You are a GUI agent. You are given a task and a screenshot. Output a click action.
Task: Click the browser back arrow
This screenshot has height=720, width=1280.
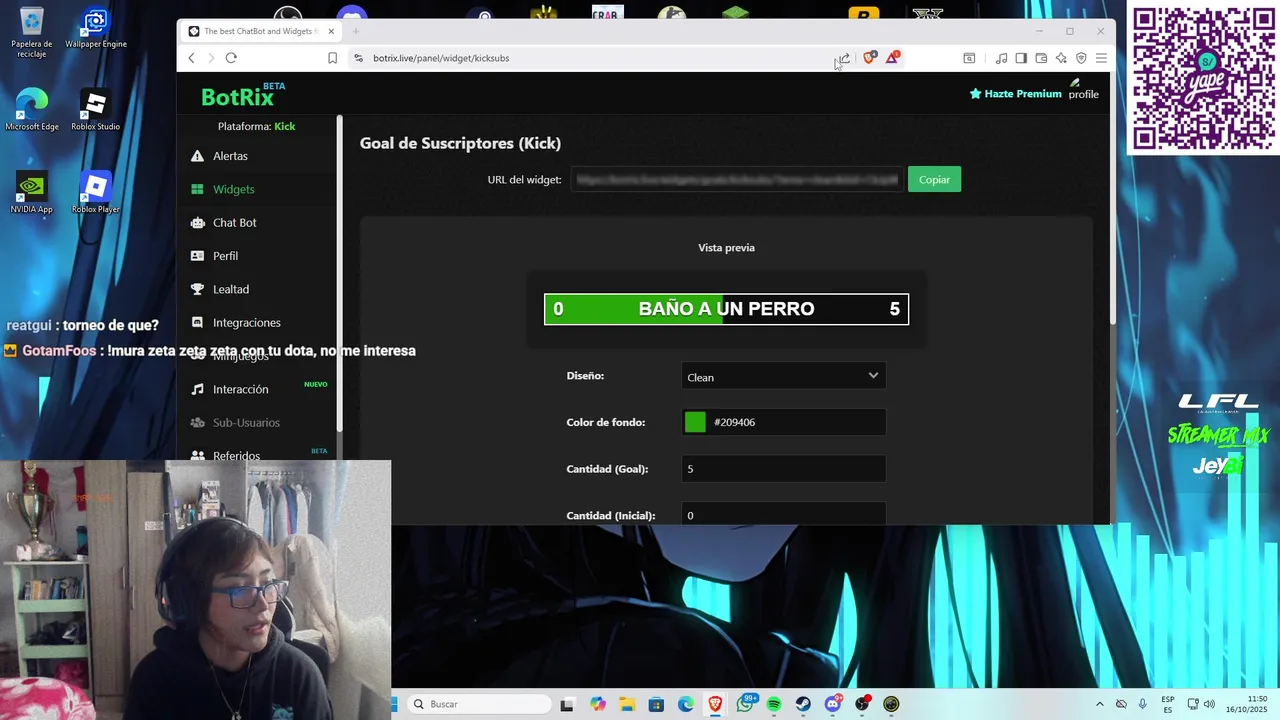pyautogui.click(x=191, y=58)
